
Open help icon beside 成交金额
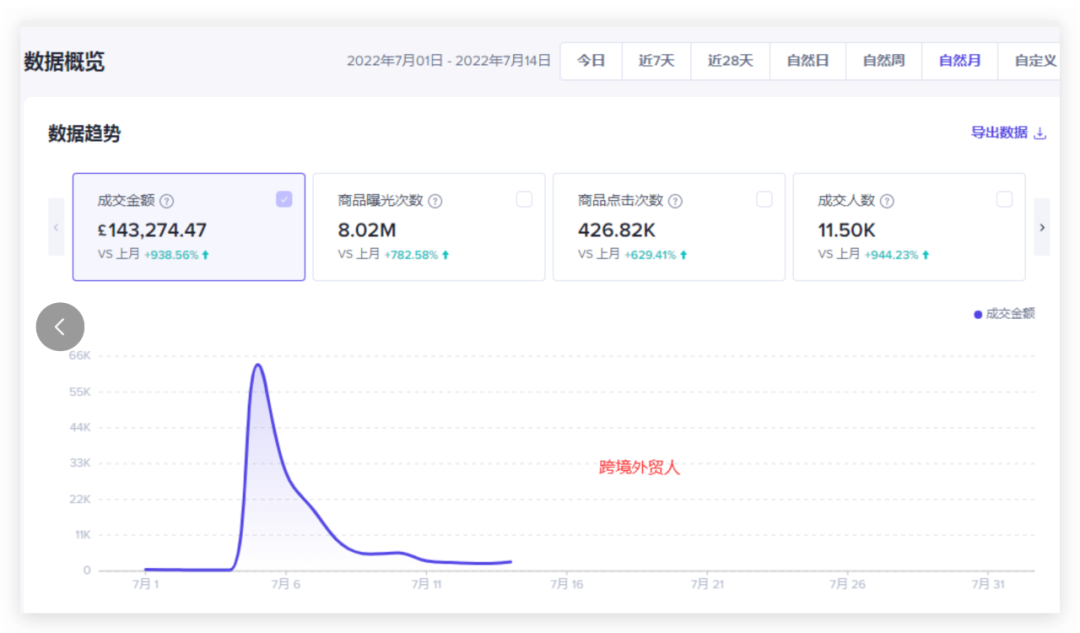[167, 201]
